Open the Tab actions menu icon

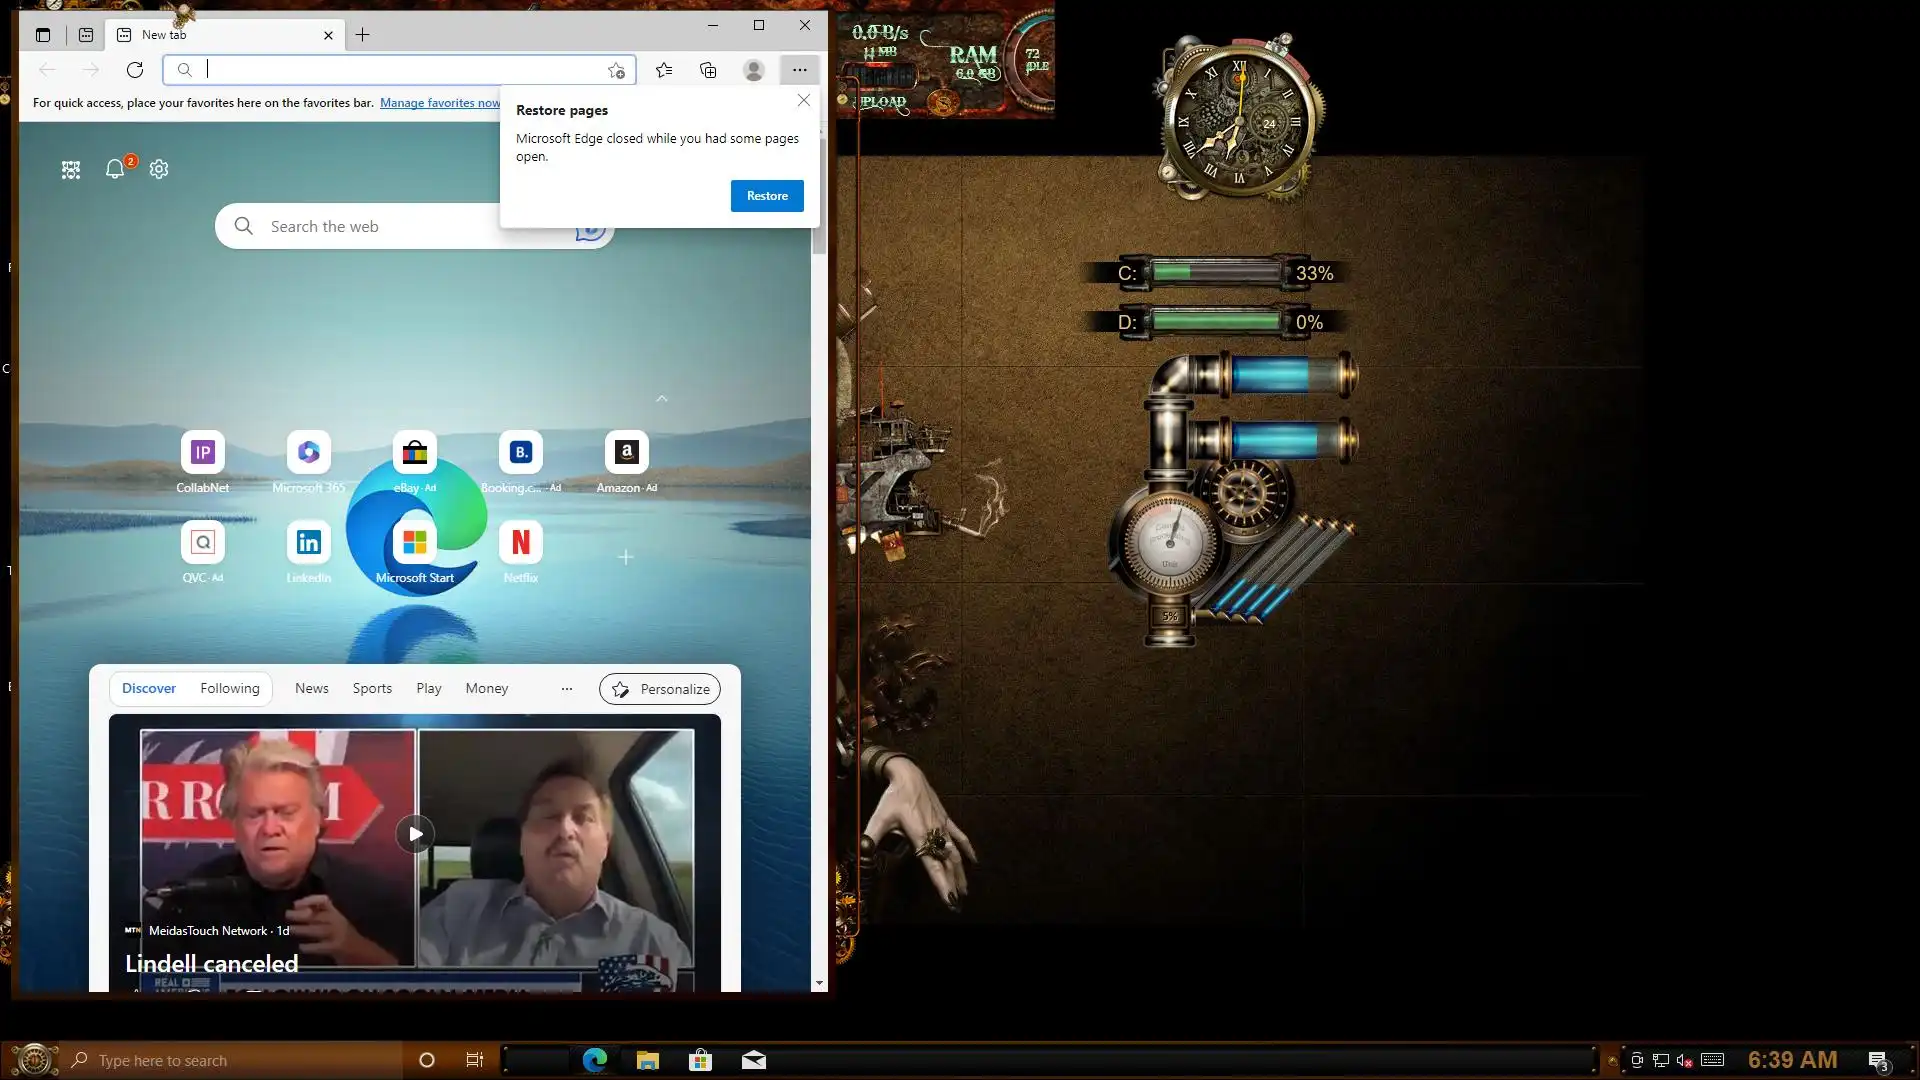(43, 35)
